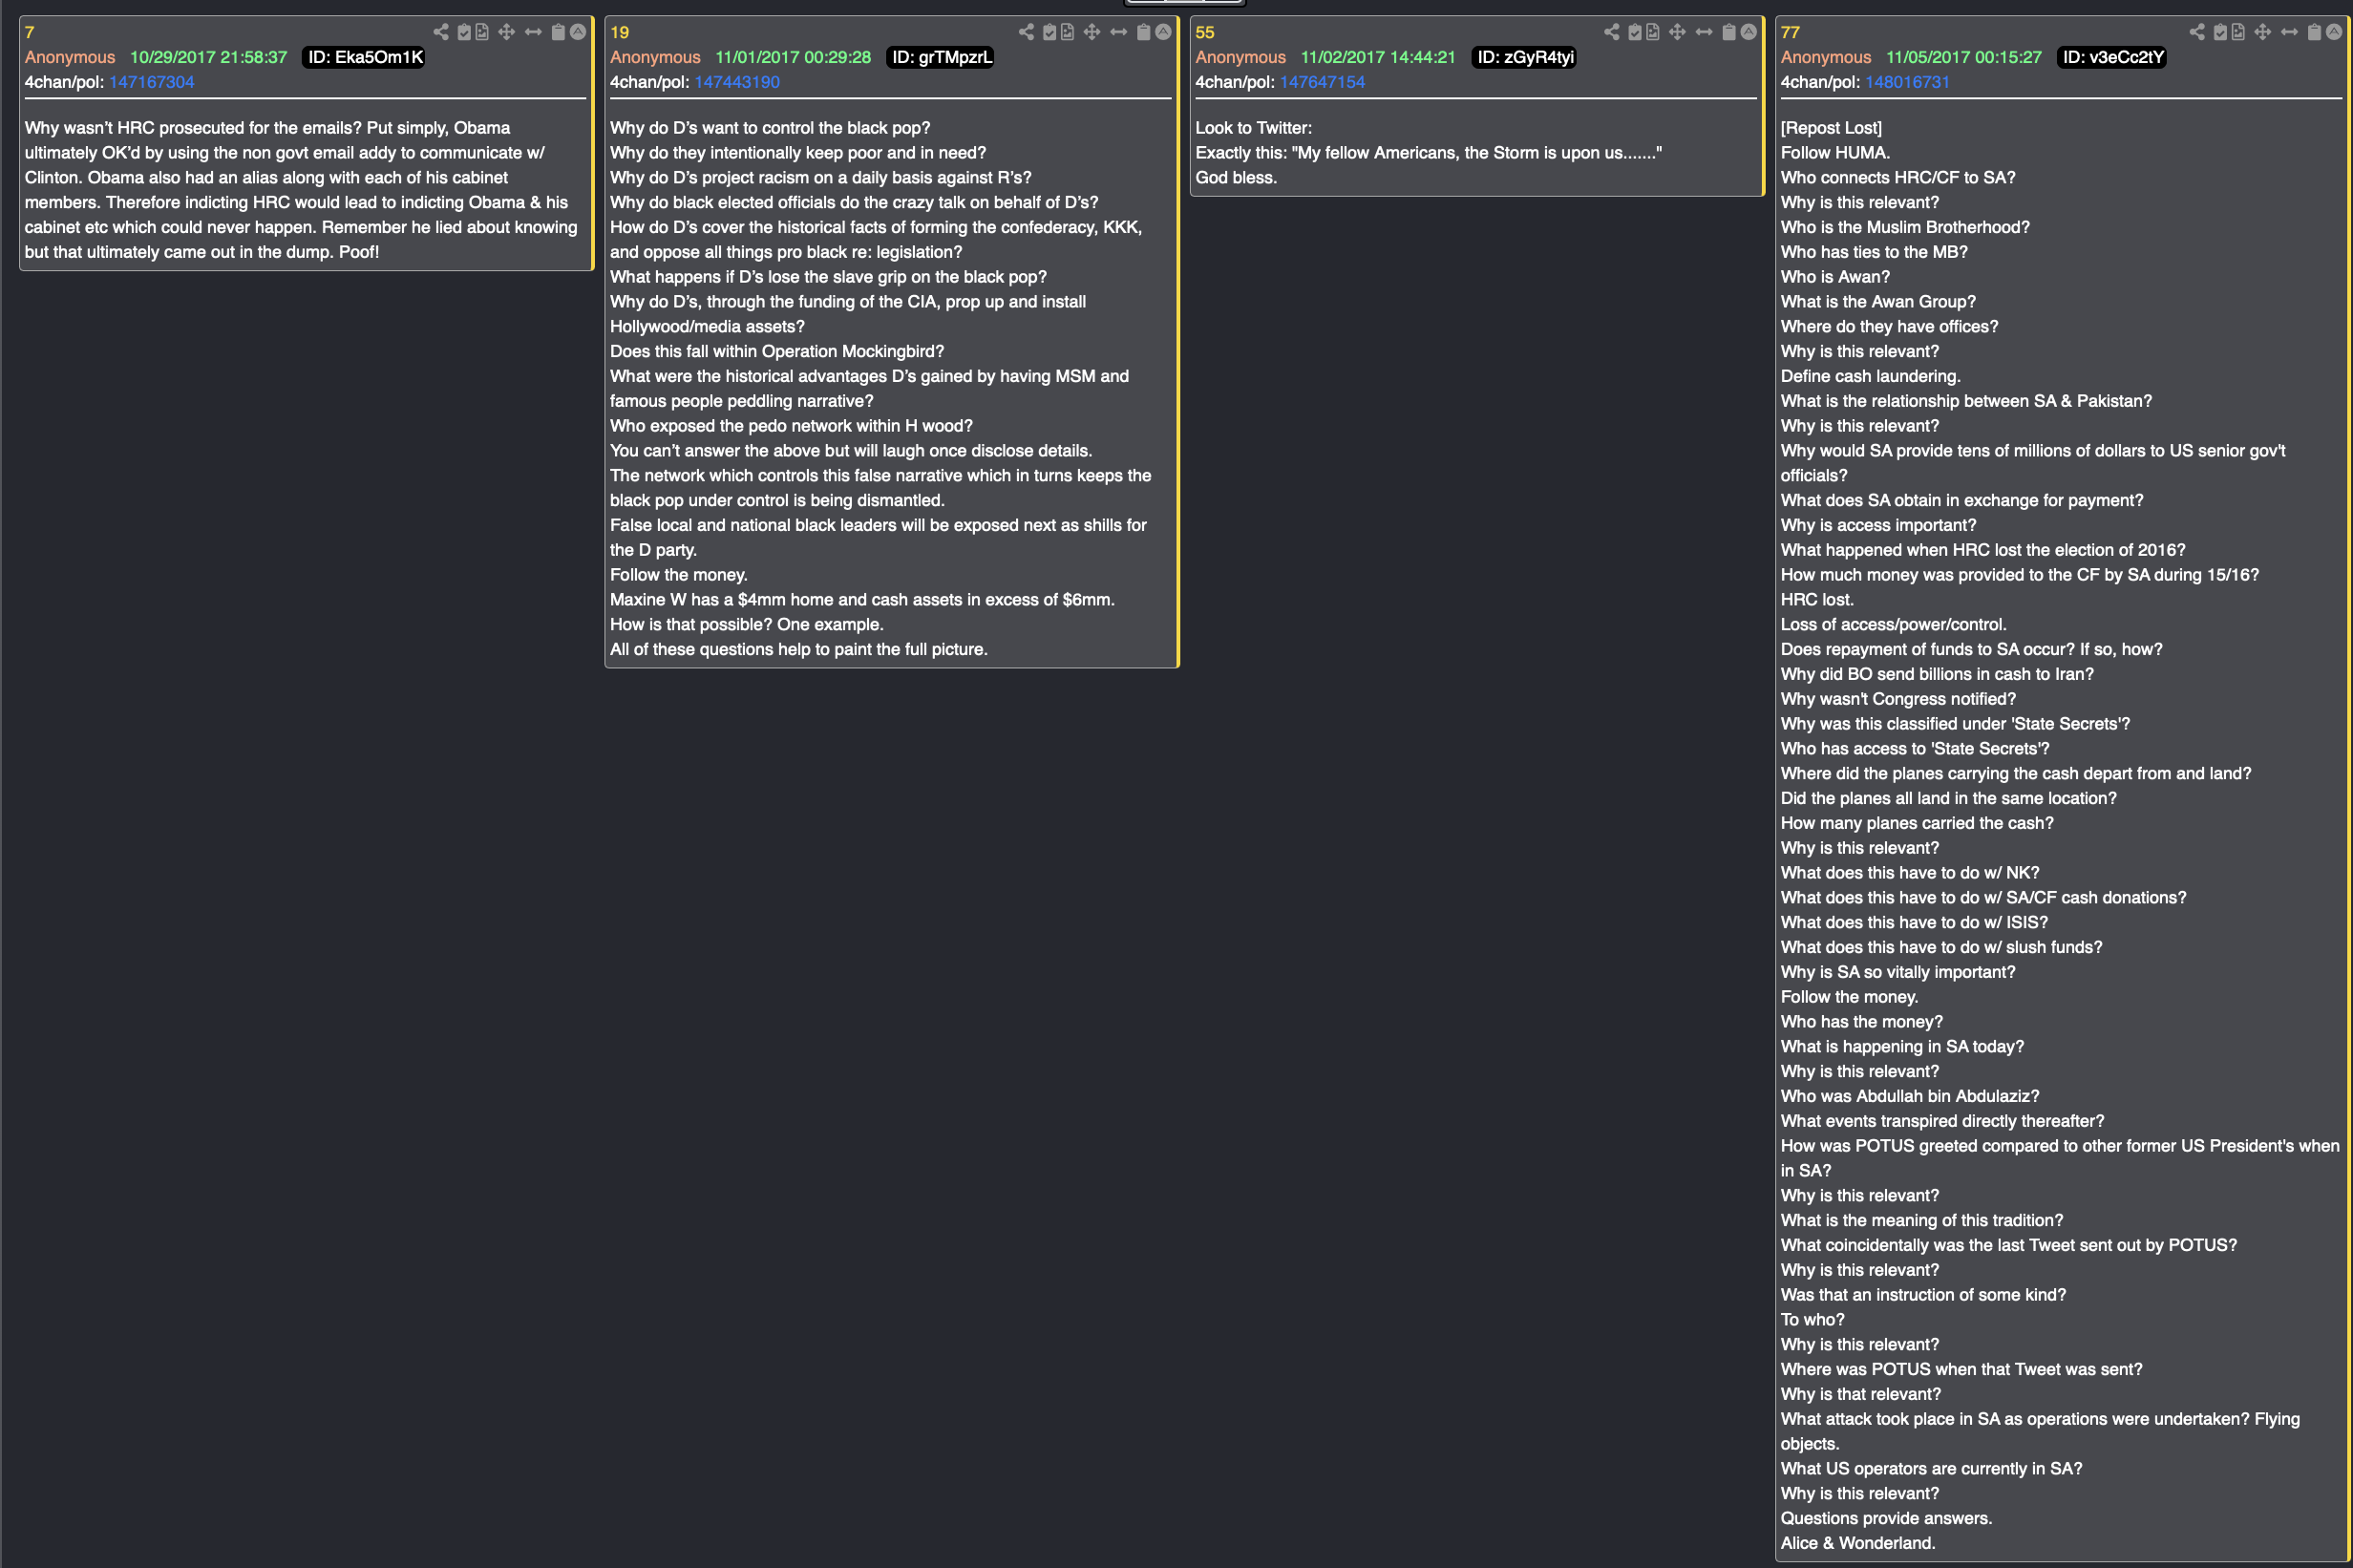This screenshot has width=2353, height=1568.
Task: Click the image file icon on post 7
Action: point(482,32)
